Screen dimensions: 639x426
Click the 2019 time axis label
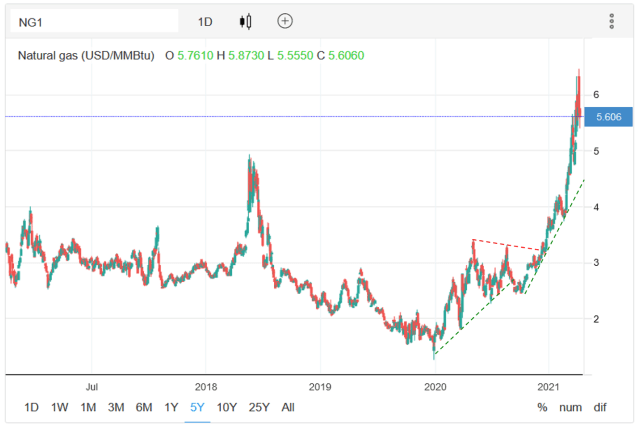pos(320,386)
